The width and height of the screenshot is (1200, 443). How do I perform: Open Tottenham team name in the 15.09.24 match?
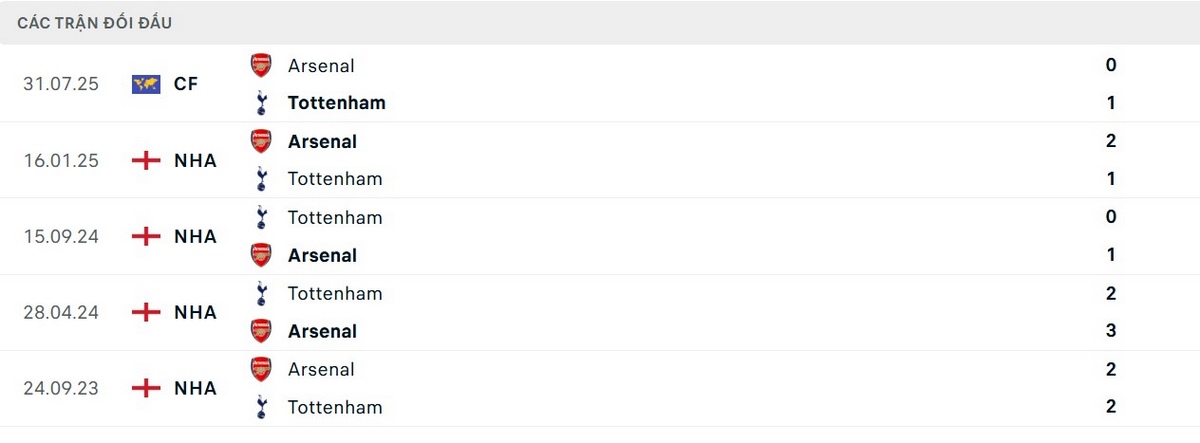coord(335,217)
